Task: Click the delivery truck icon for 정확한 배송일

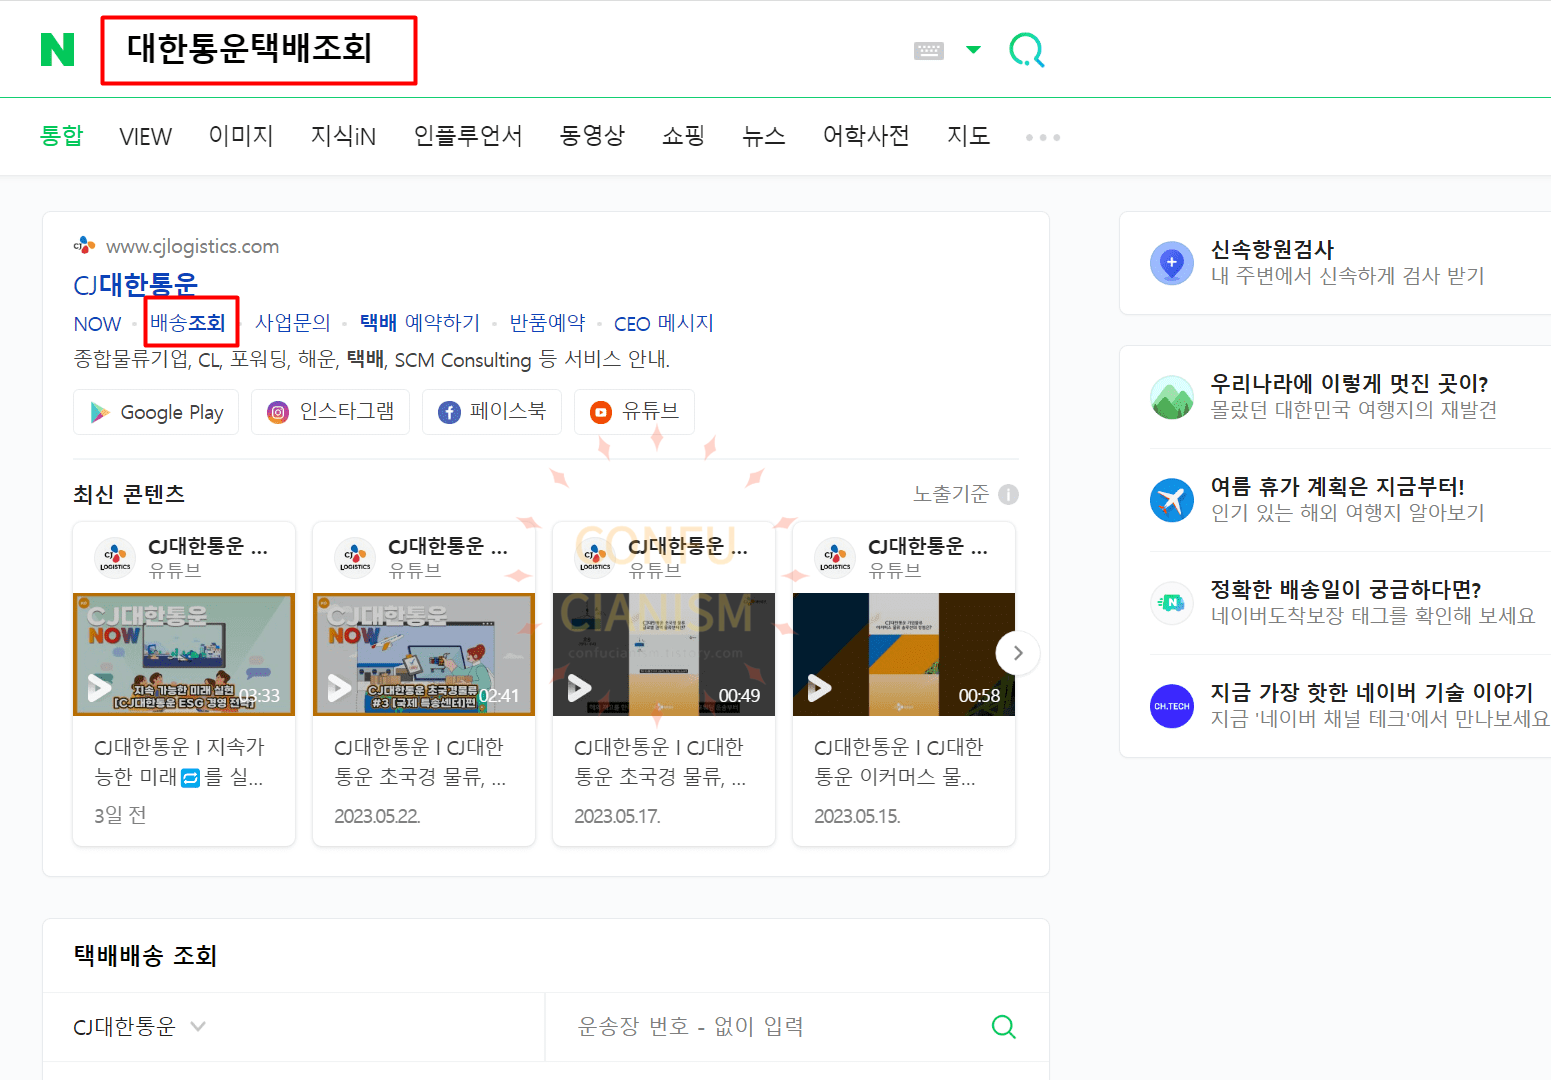Action: 1172,603
